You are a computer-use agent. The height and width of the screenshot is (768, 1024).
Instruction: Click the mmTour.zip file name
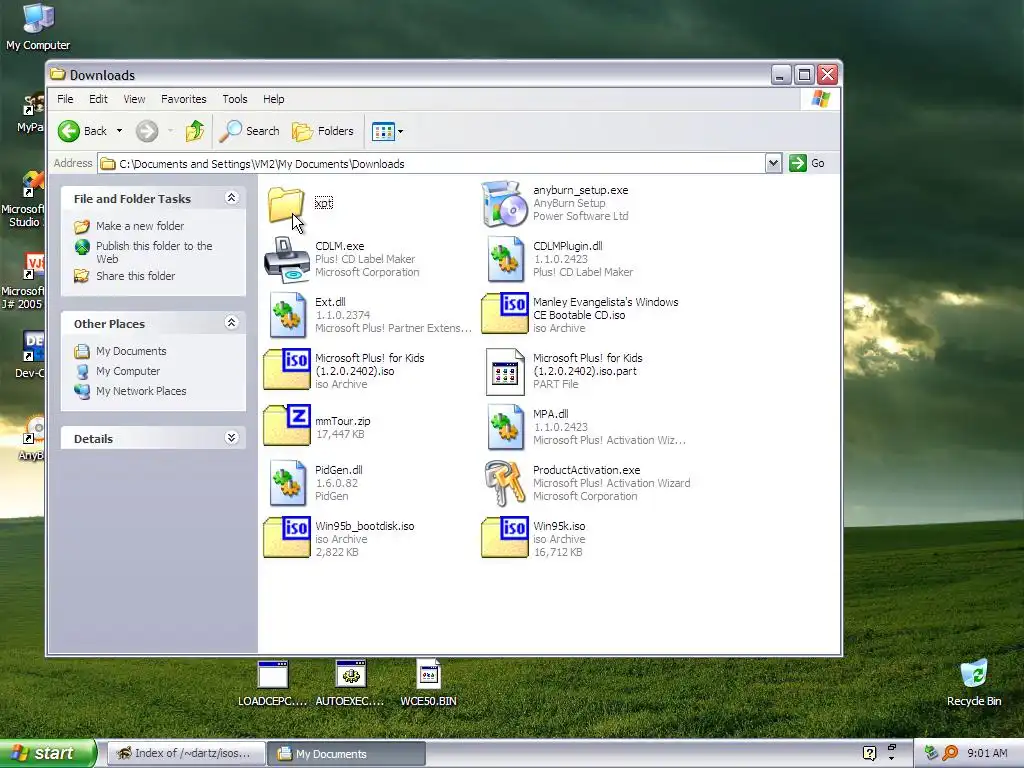(x=342, y=421)
